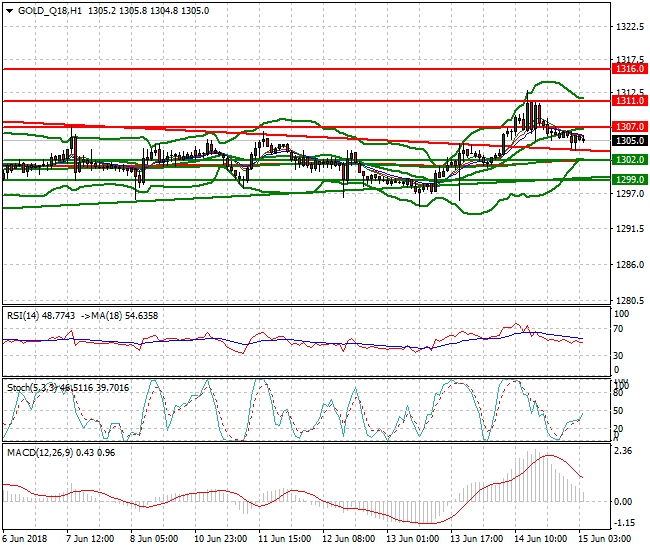Select the 1322.5 price scale value
650x550 pixels.
630,27
